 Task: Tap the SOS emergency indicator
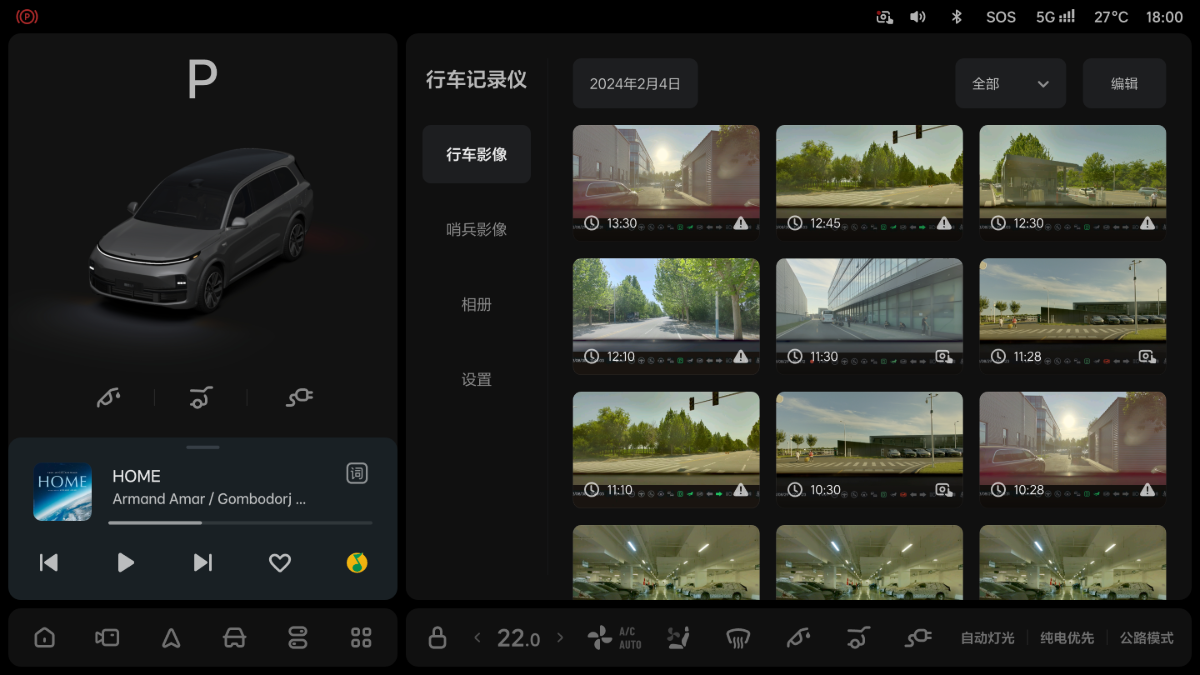1001,17
